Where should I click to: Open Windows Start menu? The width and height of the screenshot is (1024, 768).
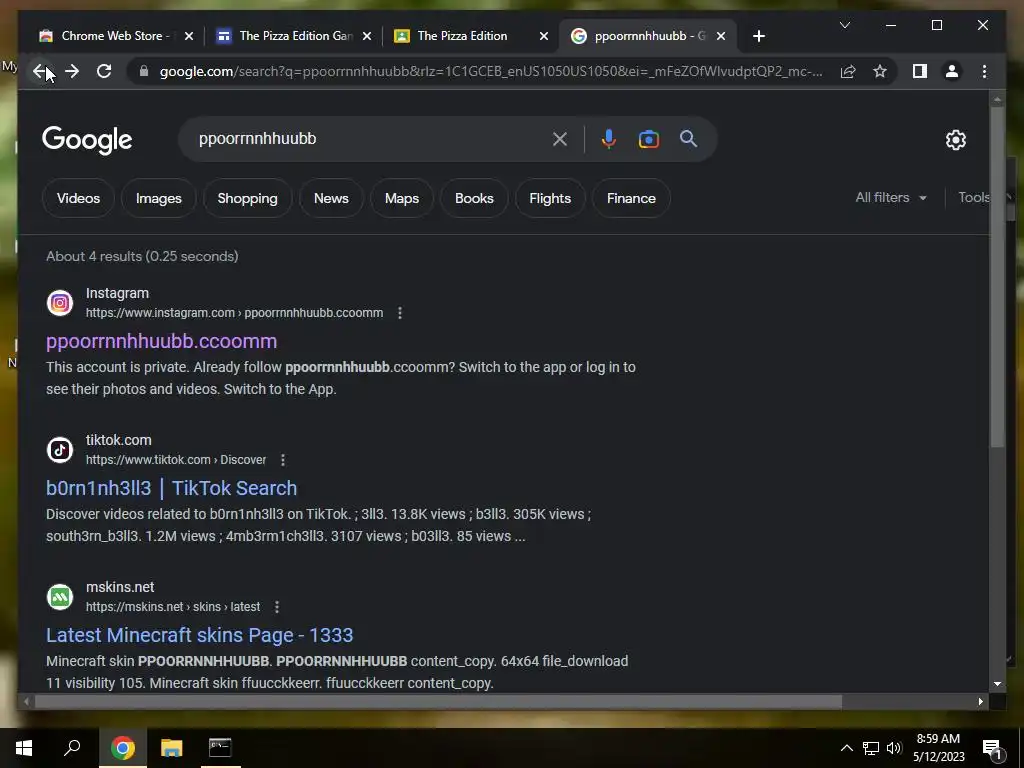(24, 748)
